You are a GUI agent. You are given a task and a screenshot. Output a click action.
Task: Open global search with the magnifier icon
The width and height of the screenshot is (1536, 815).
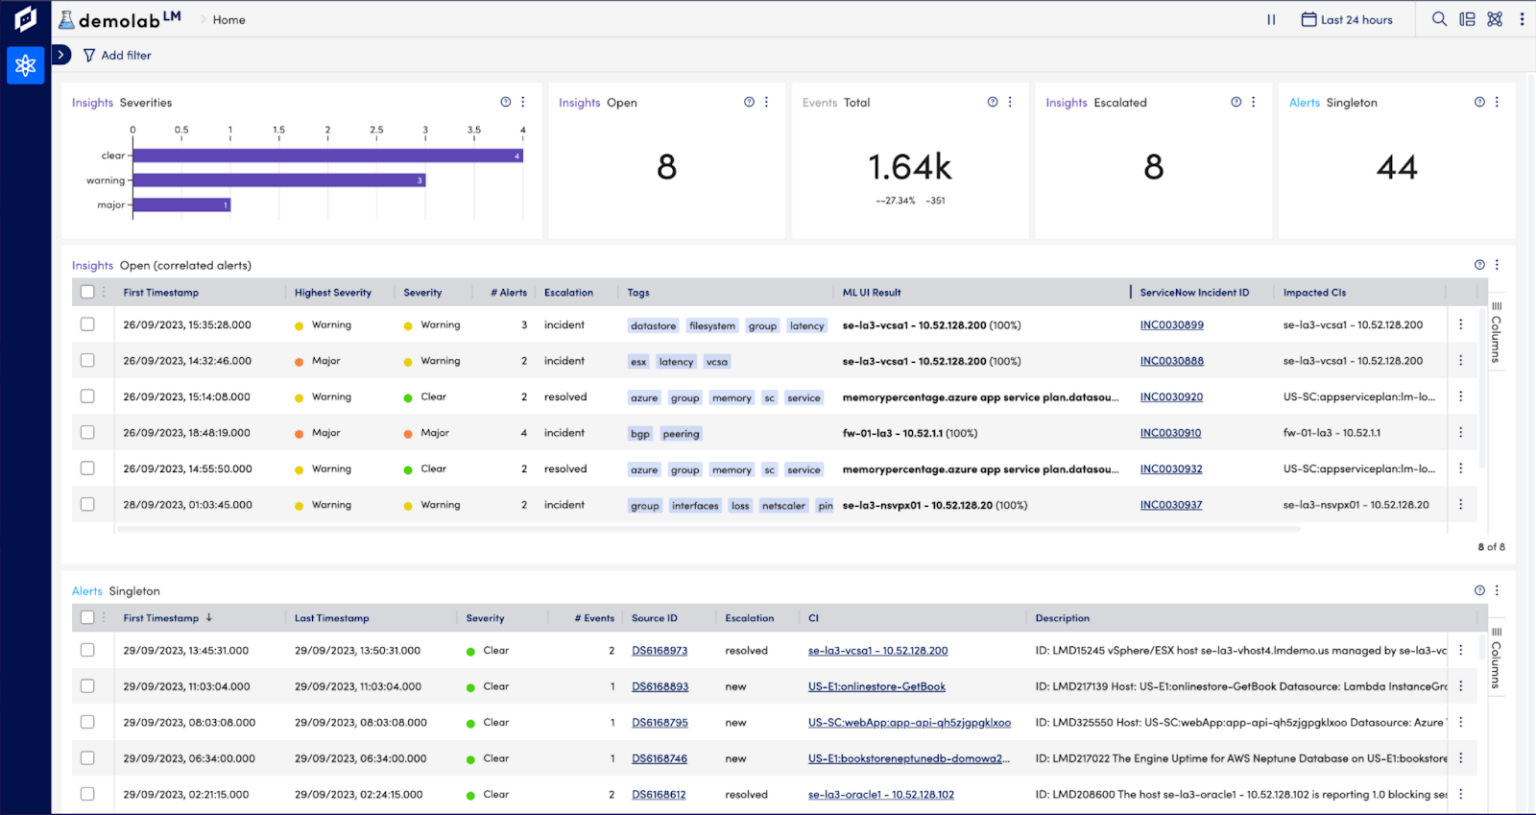(x=1438, y=19)
